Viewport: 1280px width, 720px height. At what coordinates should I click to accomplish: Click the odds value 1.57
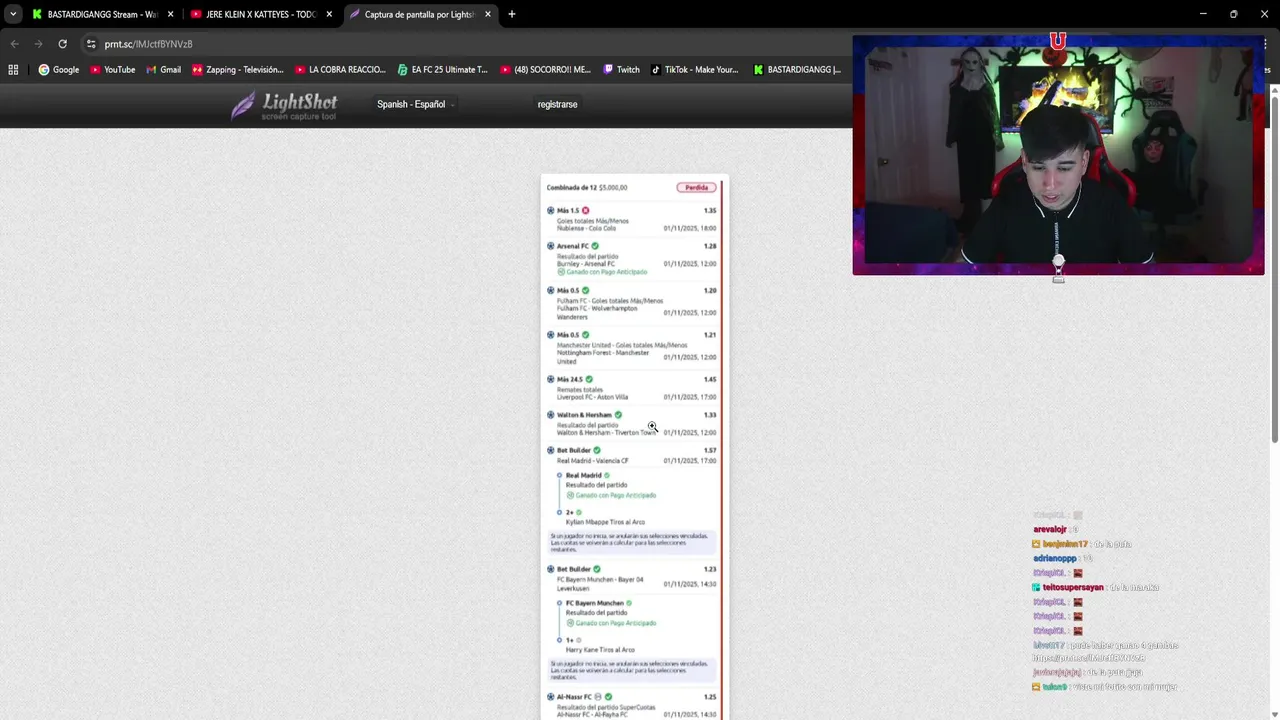coord(710,450)
